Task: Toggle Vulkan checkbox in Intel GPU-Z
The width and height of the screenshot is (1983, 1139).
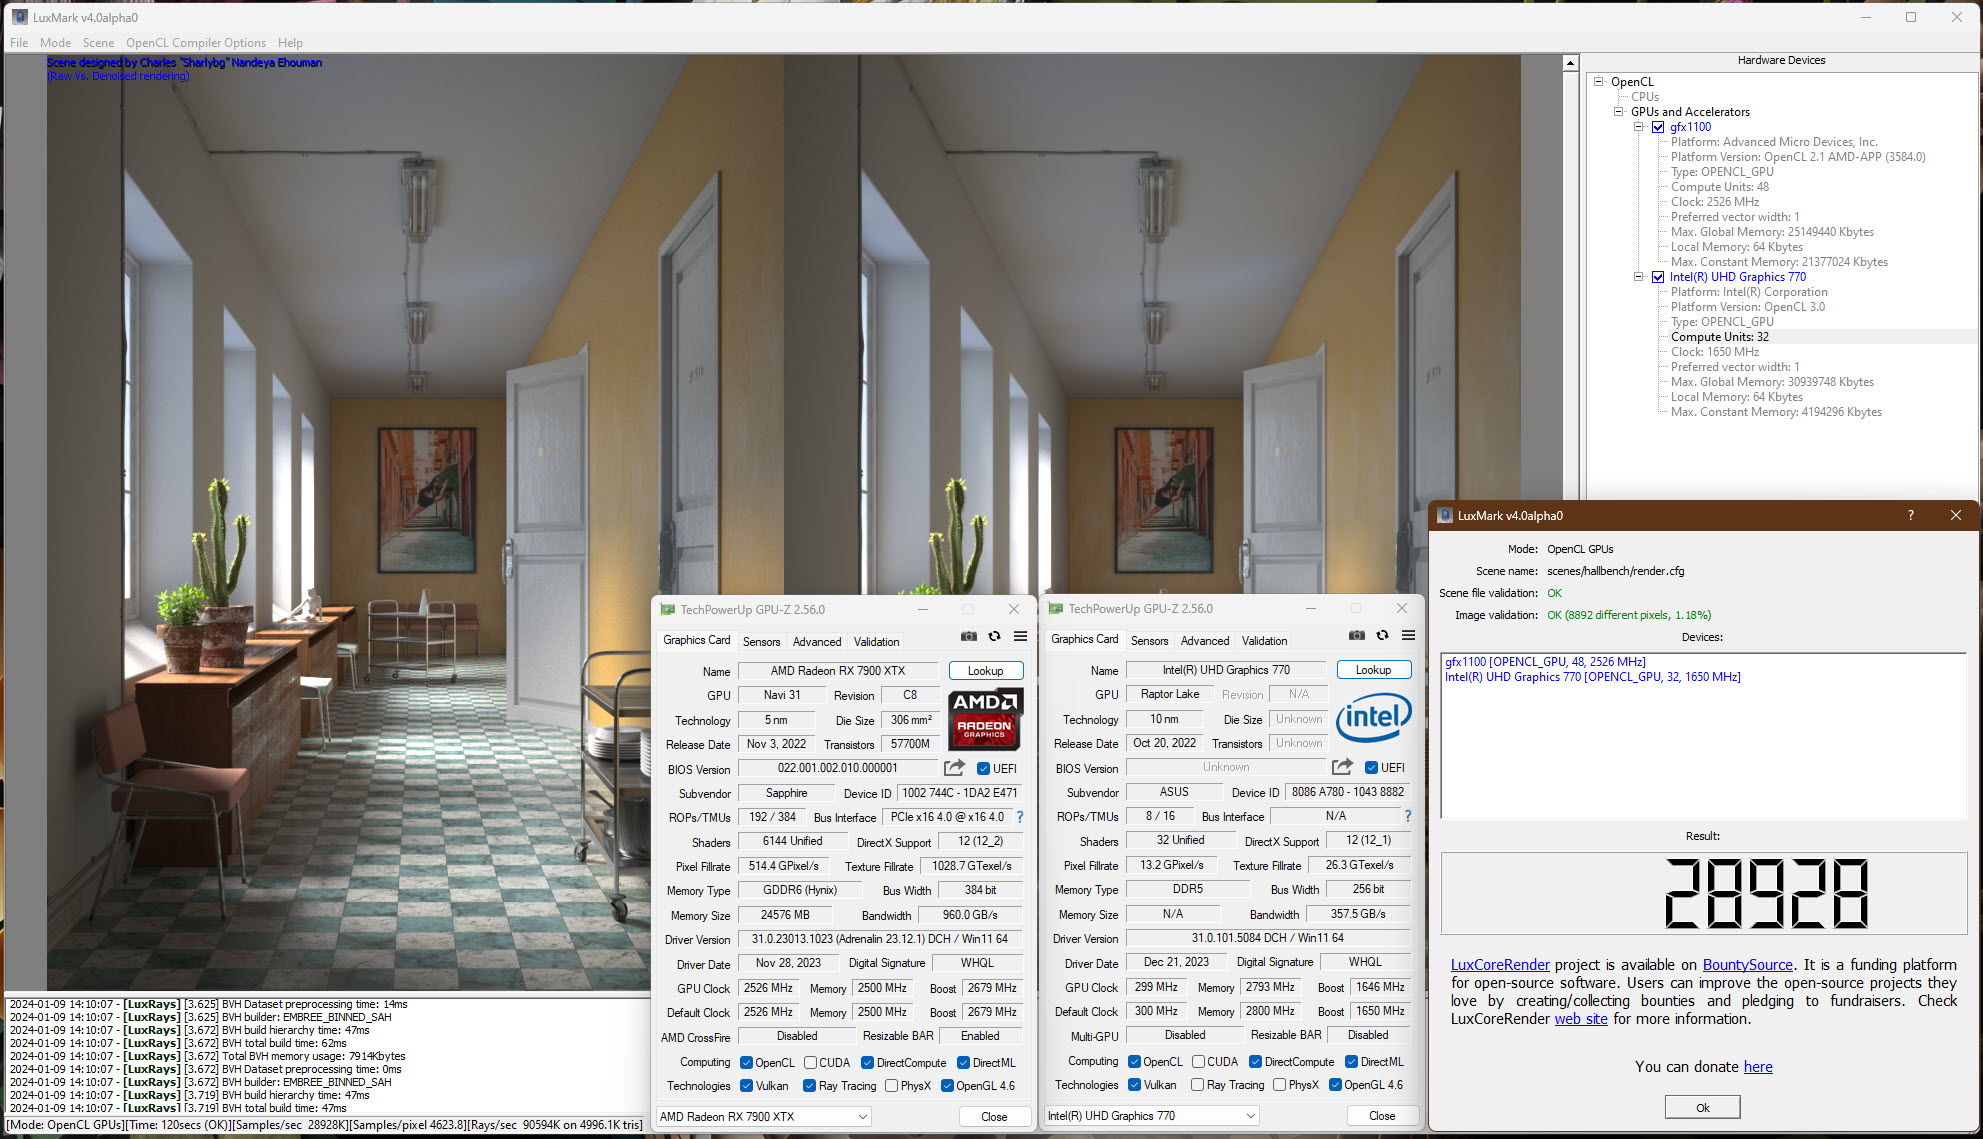Action: [1134, 1084]
